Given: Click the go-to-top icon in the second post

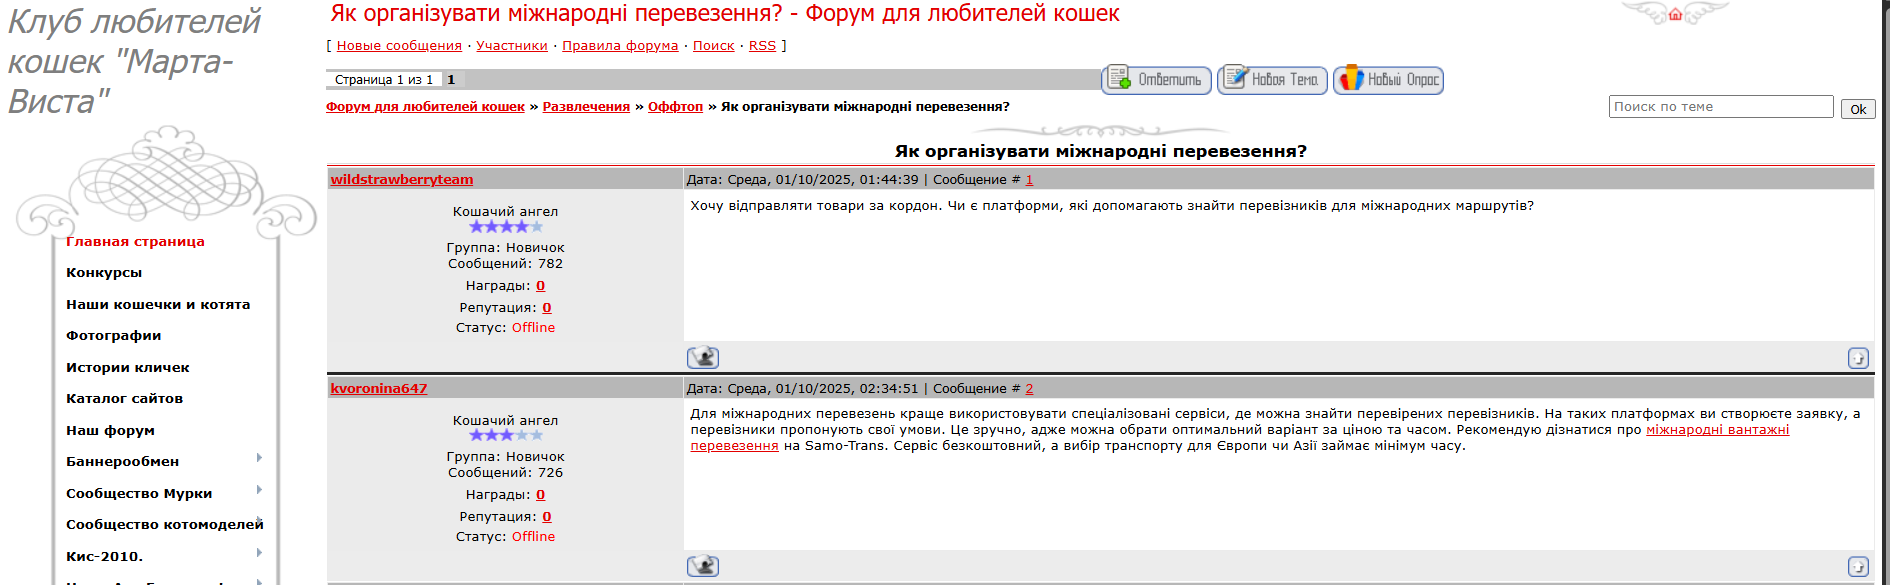Looking at the screenshot, I should pyautogui.click(x=1857, y=567).
